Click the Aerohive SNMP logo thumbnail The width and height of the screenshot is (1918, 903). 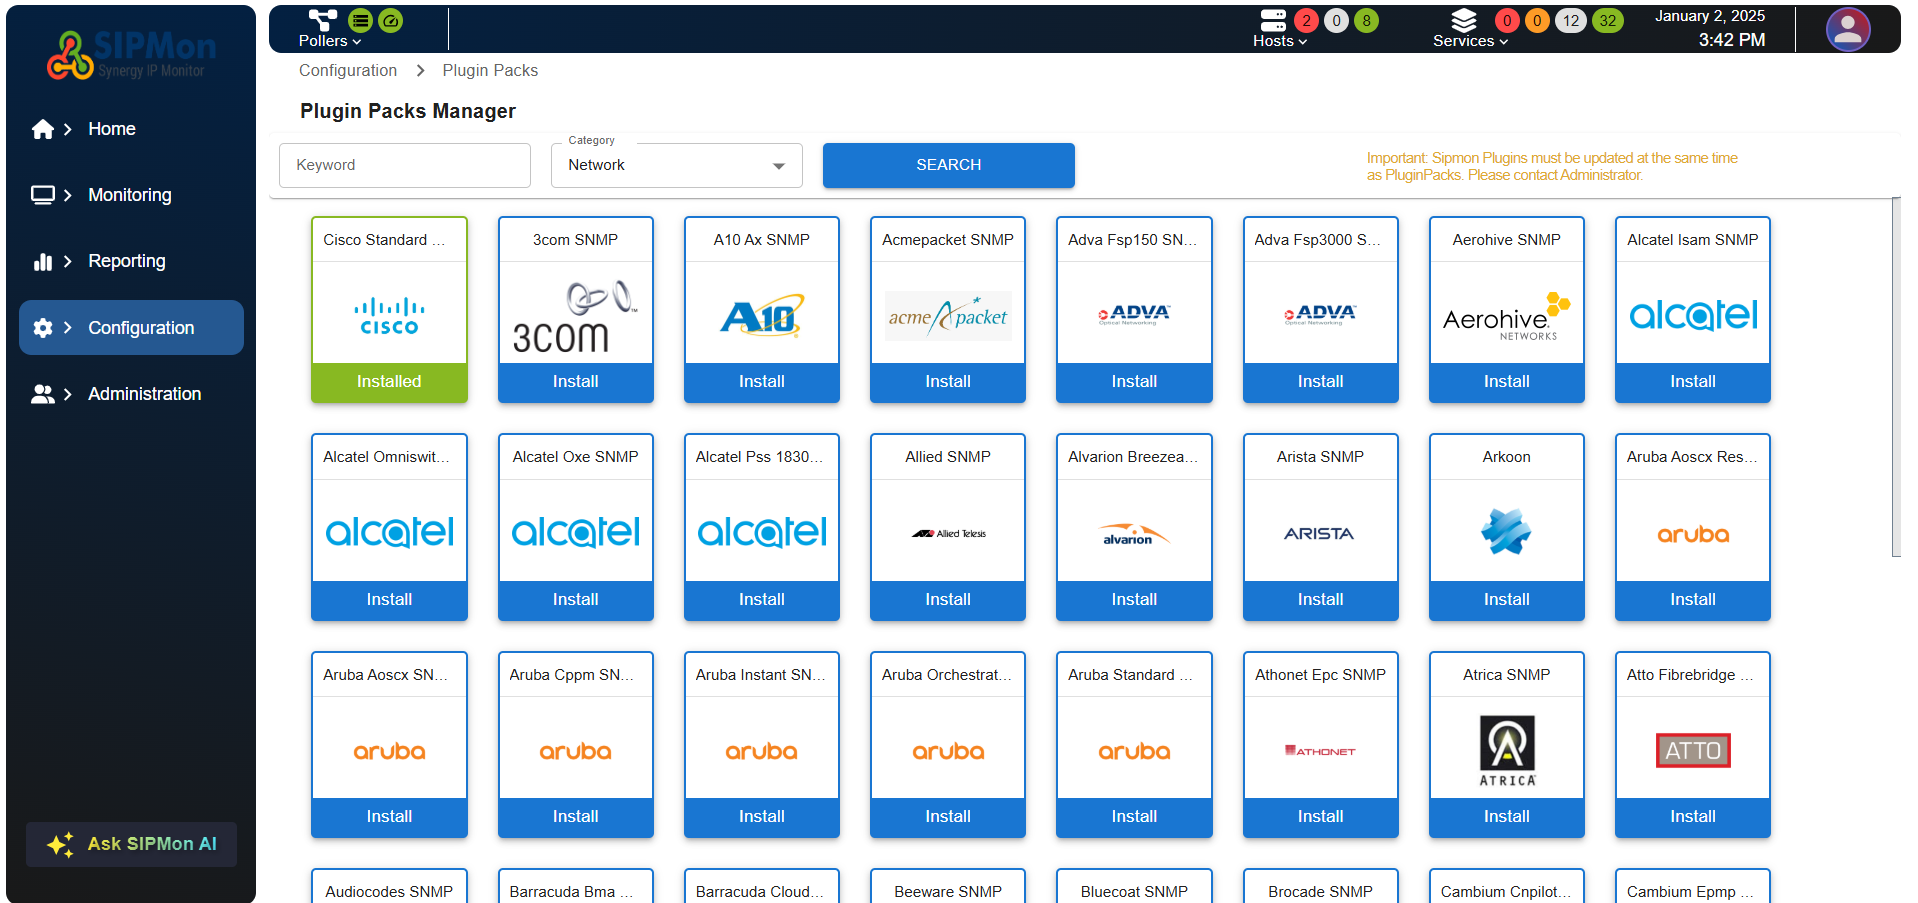1506,314
